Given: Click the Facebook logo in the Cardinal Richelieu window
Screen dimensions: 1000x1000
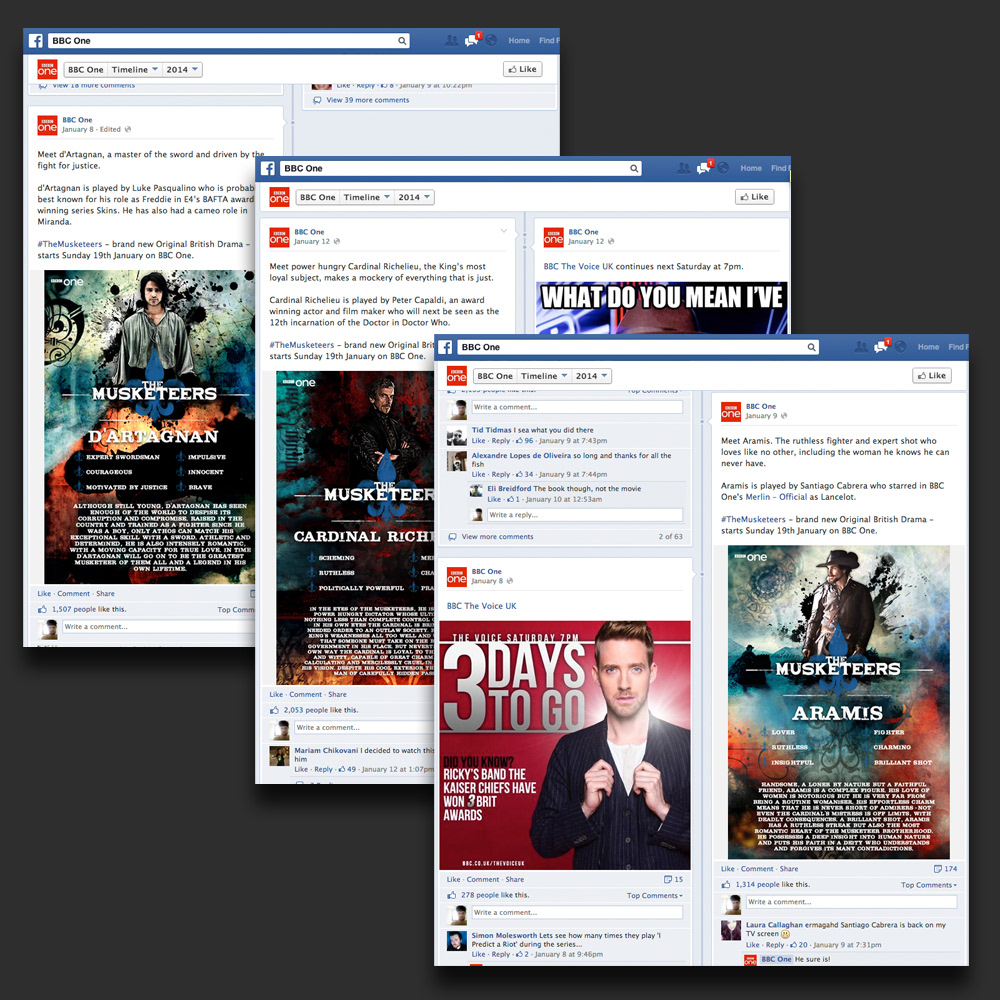Looking at the screenshot, I should [268, 168].
